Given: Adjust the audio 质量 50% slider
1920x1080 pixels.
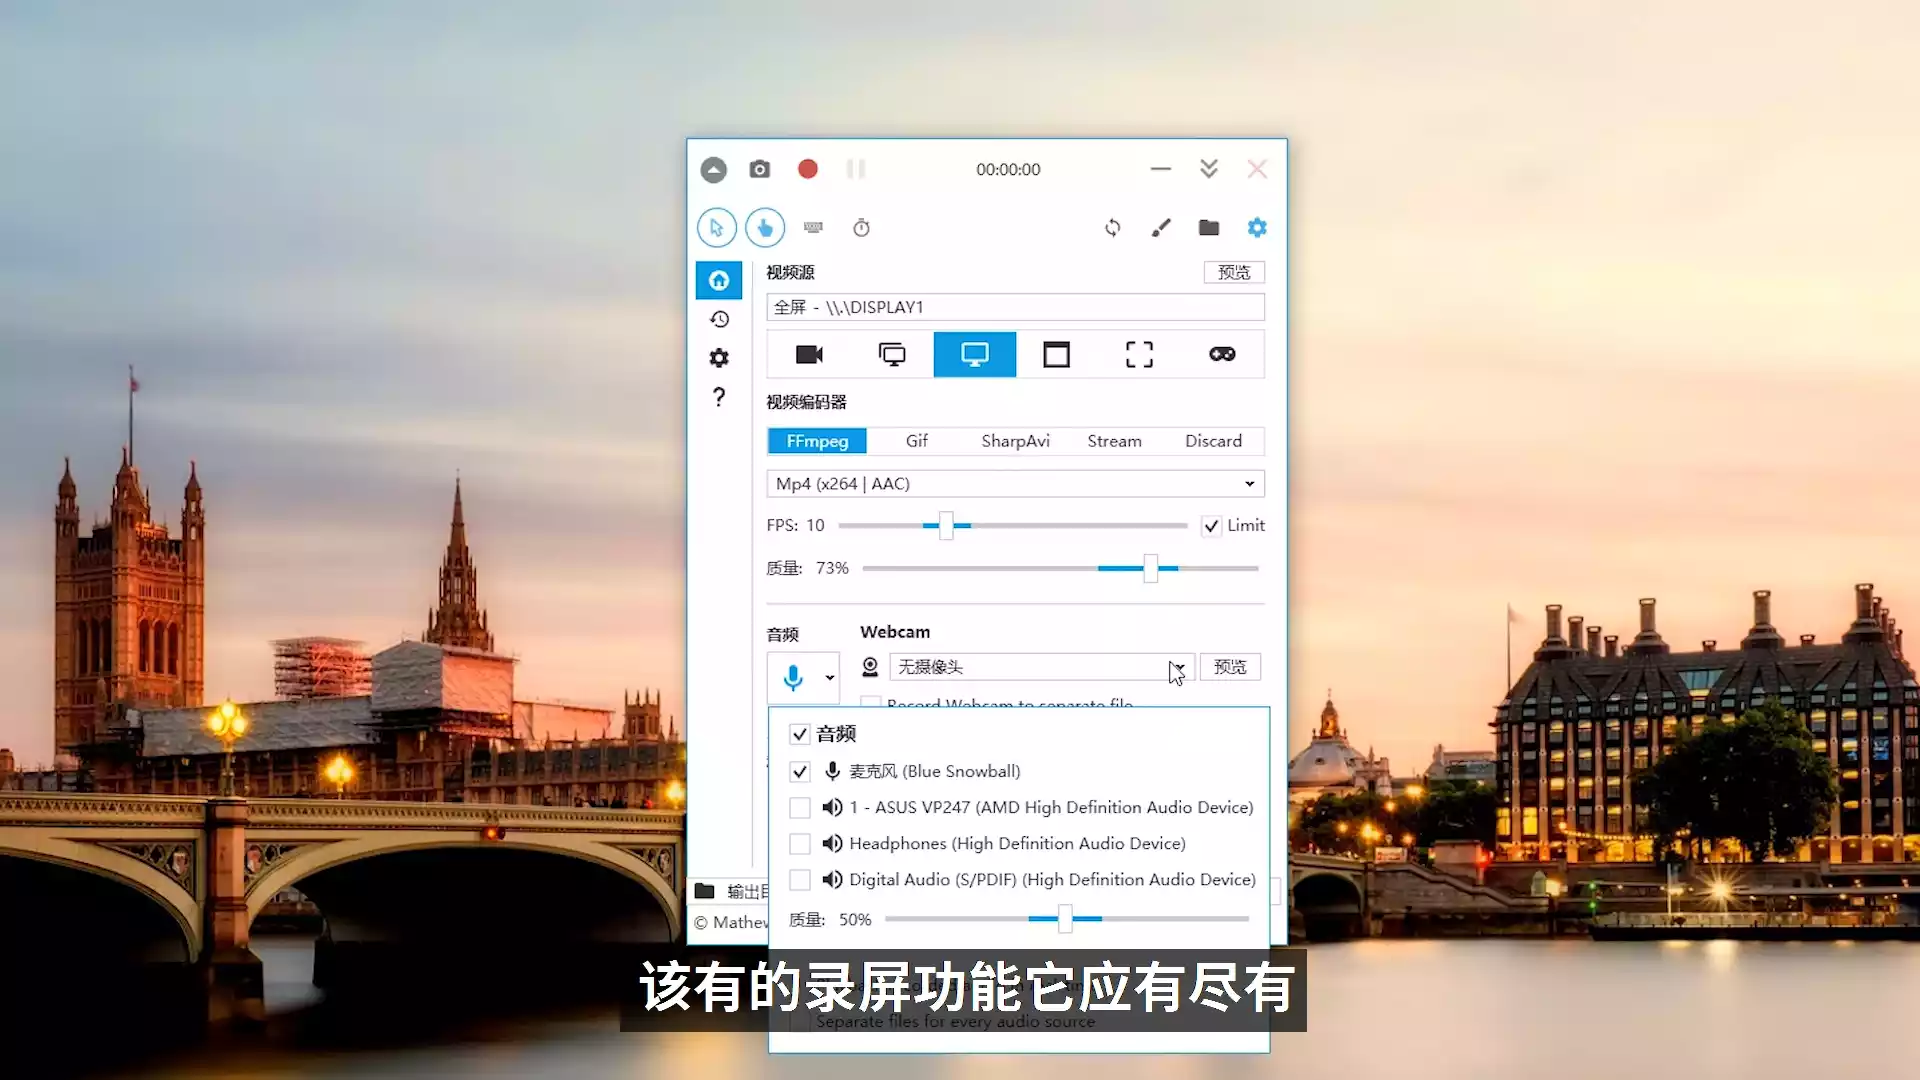Looking at the screenshot, I should click(x=1065, y=919).
